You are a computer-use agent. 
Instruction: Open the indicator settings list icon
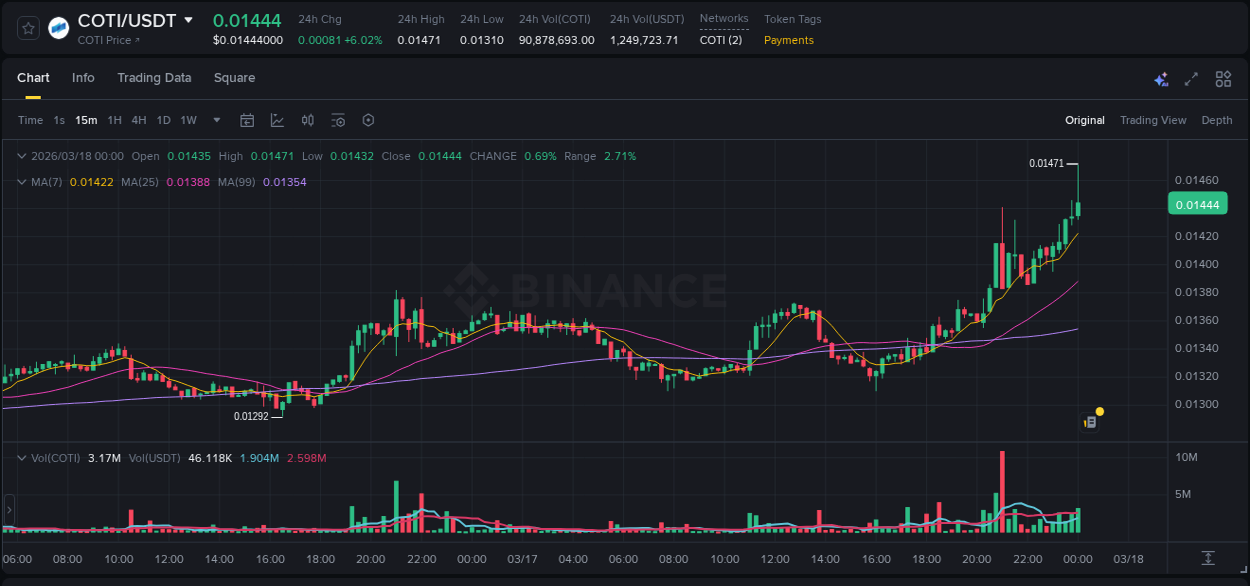(338, 120)
